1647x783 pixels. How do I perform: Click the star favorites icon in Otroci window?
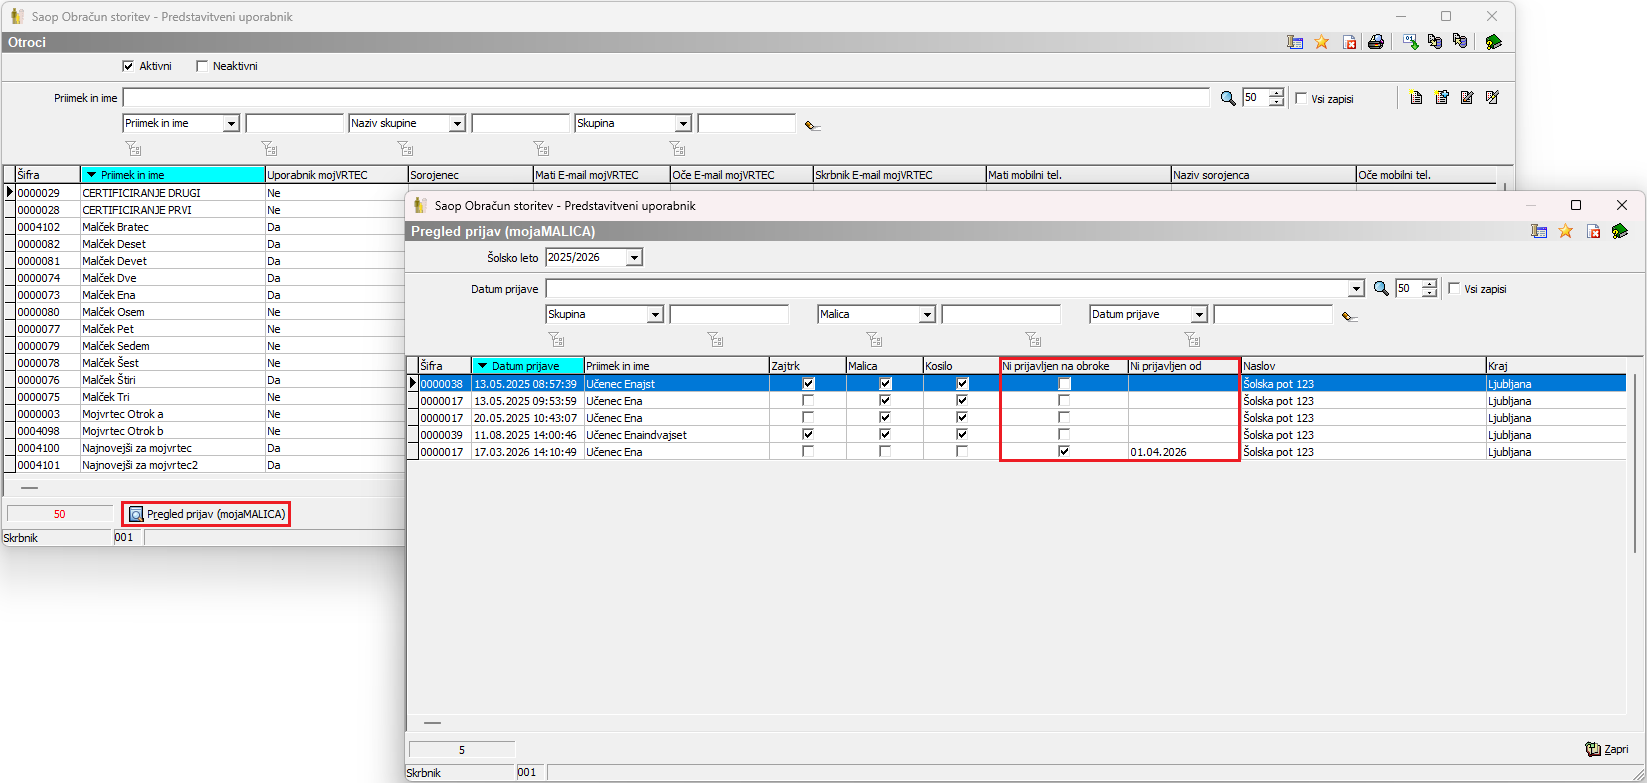pyautogui.click(x=1322, y=42)
